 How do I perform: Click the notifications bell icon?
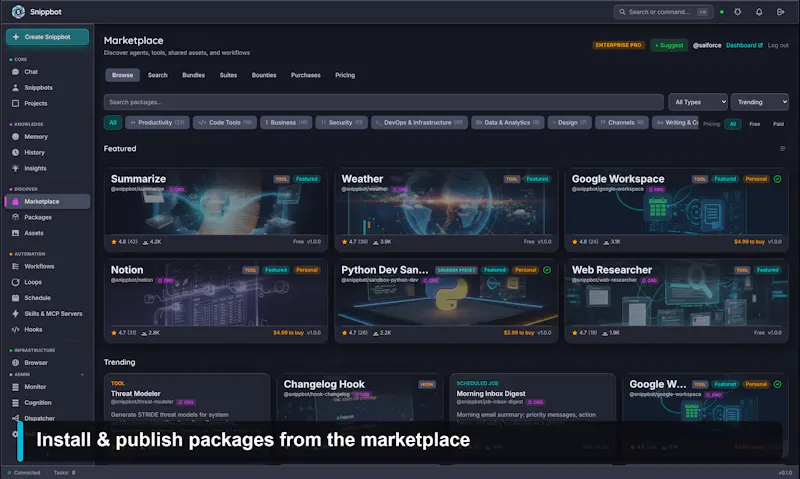(x=759, y=12)
